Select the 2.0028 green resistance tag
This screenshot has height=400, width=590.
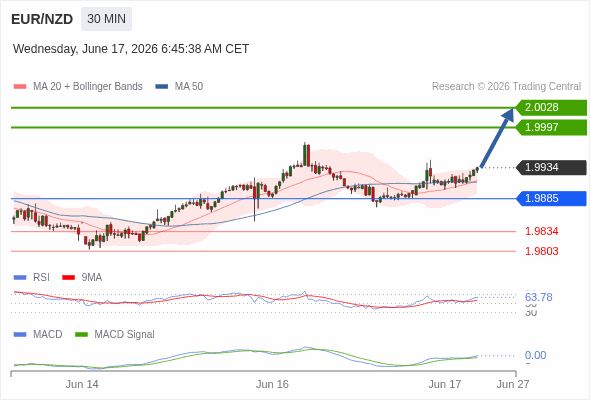pos(551,108)
